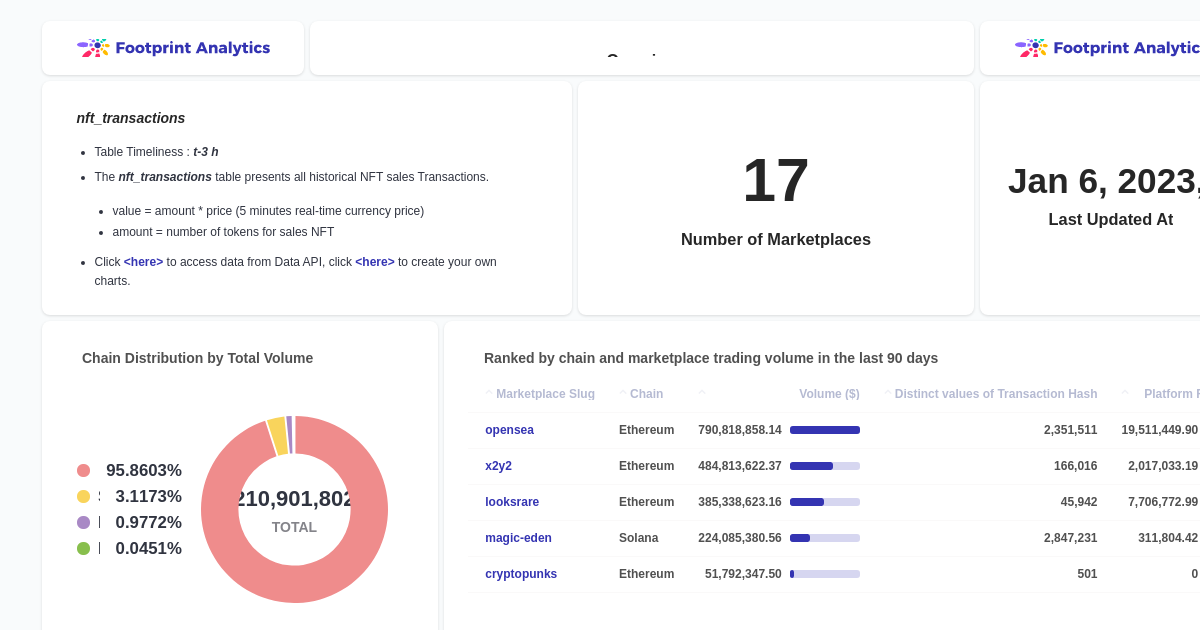Open the opensea marketplace link
The image size is (1200, 630).
(x=509, y=430)
